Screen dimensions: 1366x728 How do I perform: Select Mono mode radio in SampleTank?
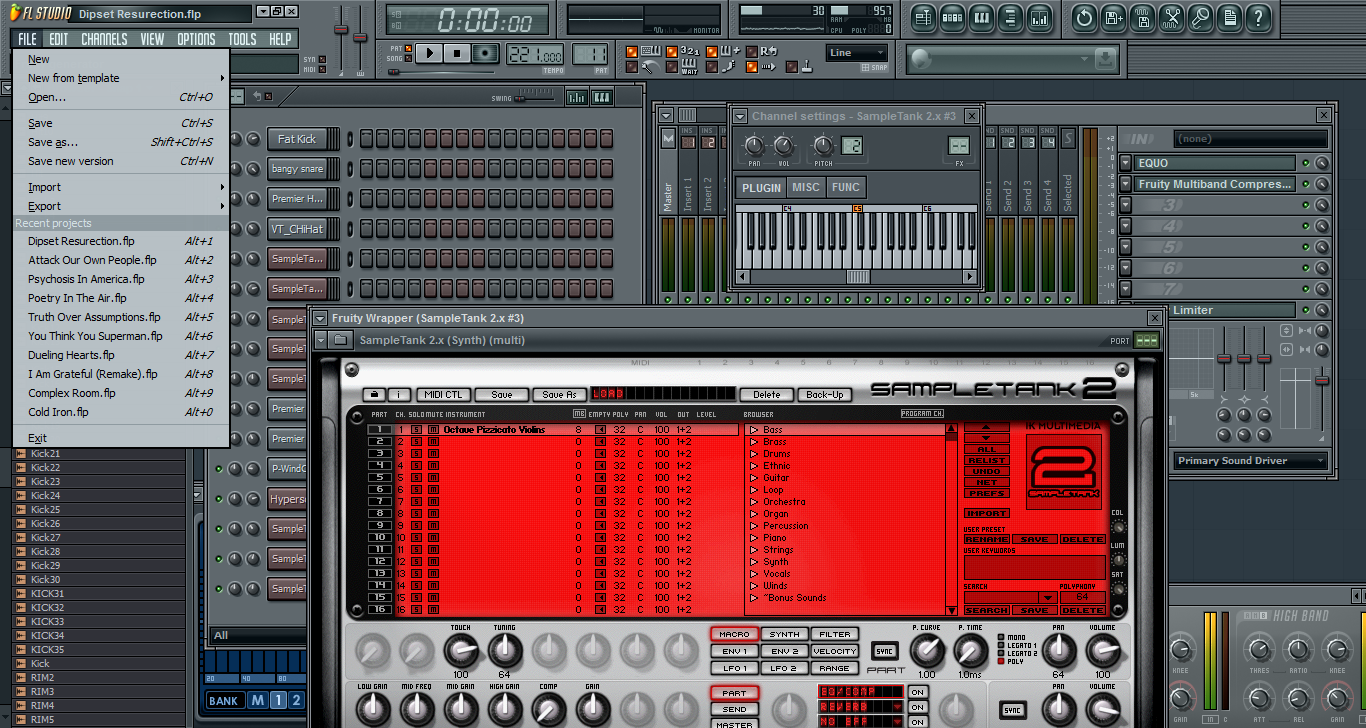click(x=1002, y=637)
